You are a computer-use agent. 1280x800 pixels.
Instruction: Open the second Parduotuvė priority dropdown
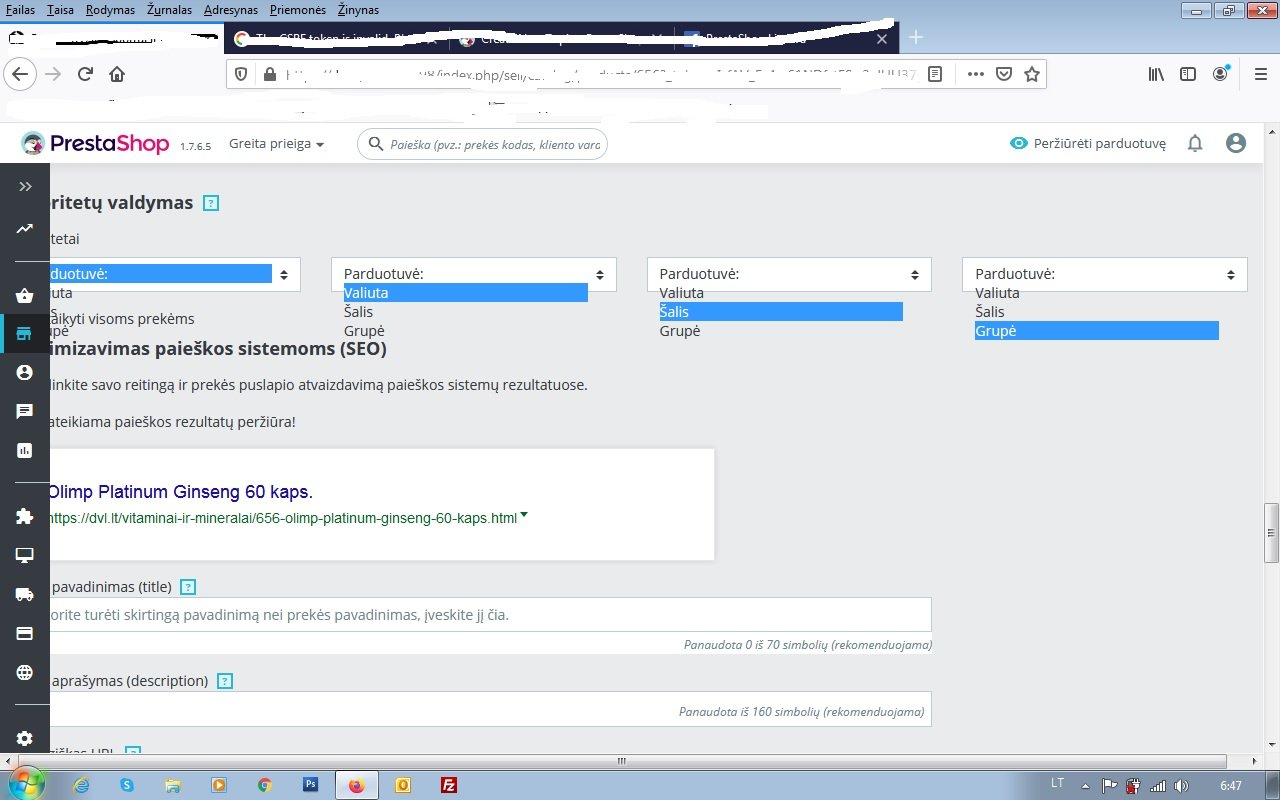[474, 274]
